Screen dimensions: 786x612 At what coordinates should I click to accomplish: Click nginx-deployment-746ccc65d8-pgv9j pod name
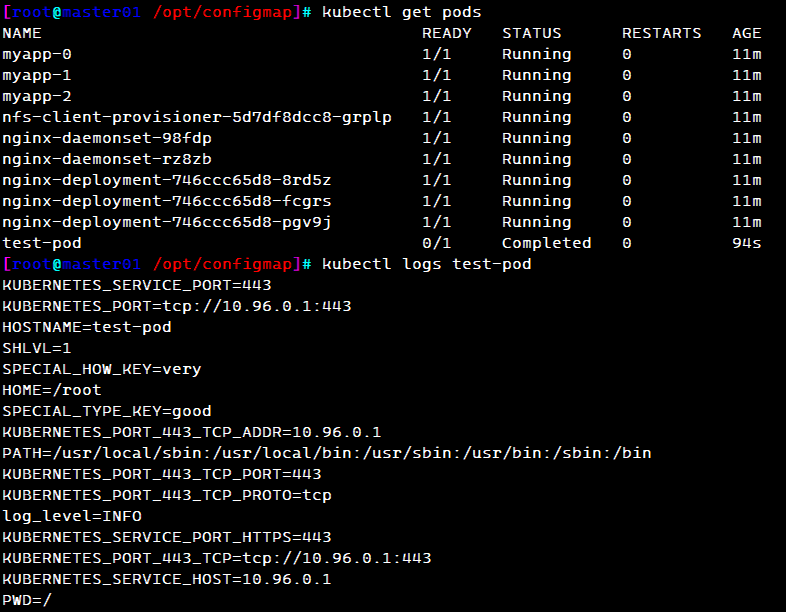pyautogui.click(x=167, y=223)
